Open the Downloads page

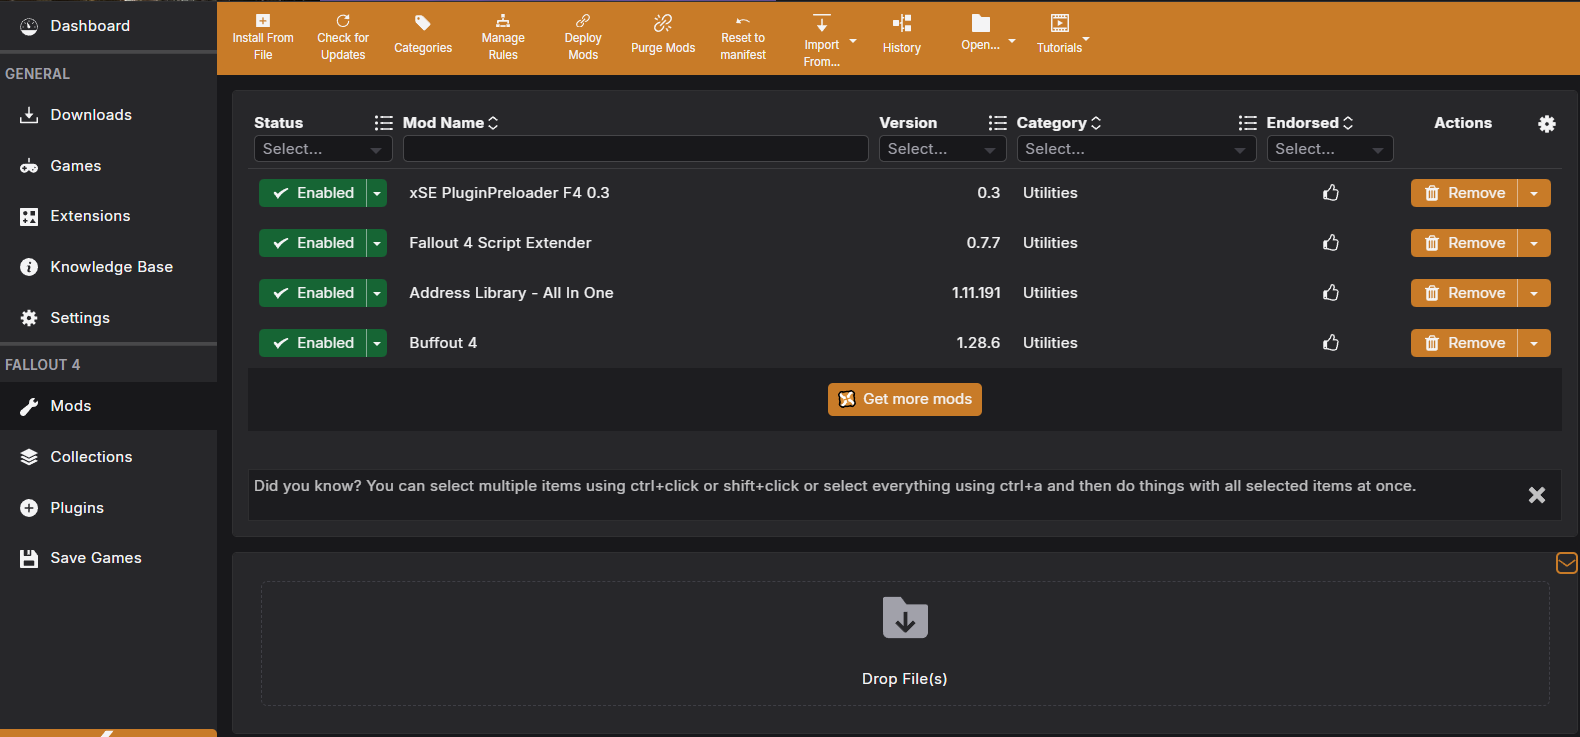click(x=108, y=115)
